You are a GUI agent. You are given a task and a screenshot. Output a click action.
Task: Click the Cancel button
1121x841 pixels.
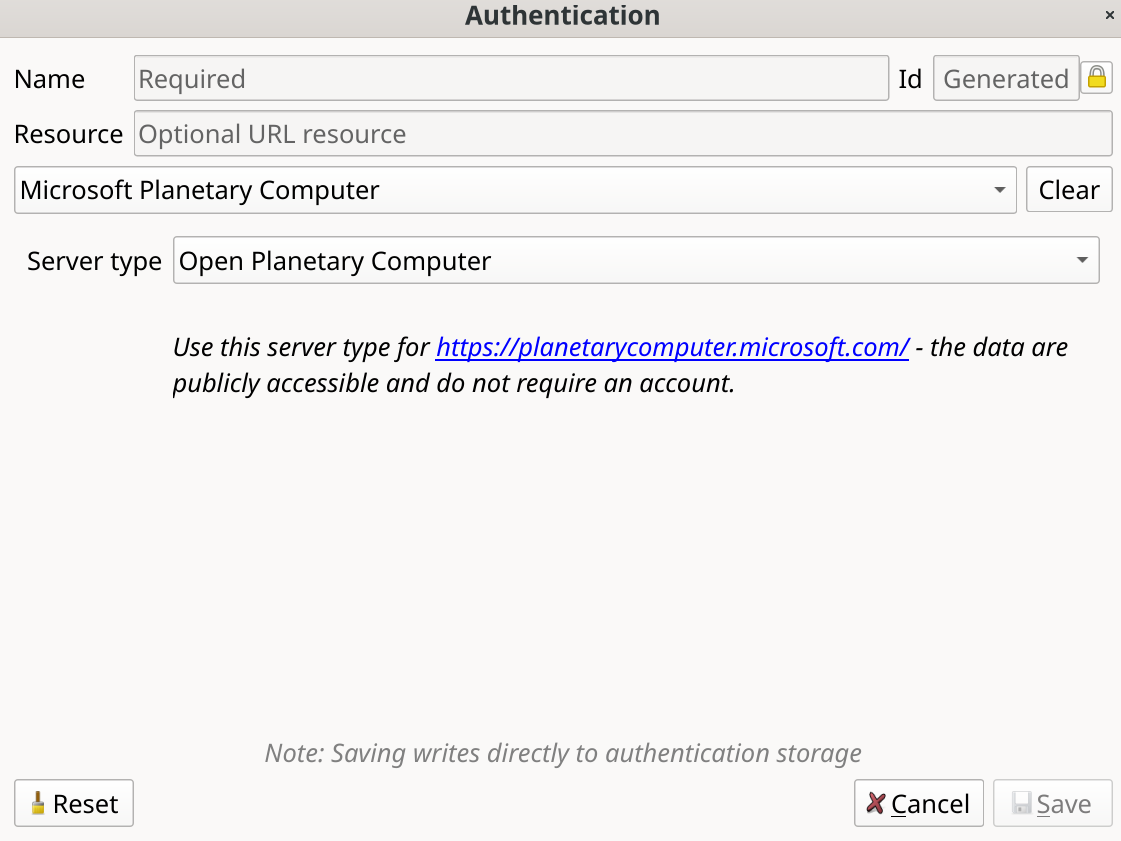click(918, 803)
